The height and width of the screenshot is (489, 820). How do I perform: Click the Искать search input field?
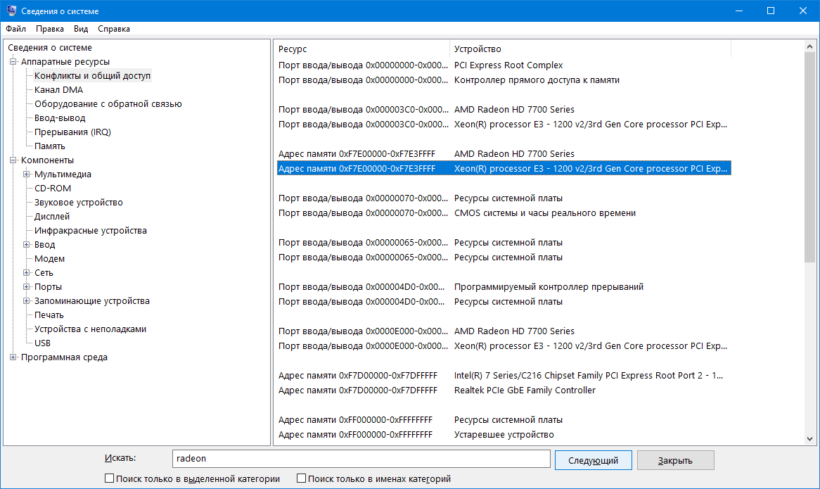coord(360,459)
